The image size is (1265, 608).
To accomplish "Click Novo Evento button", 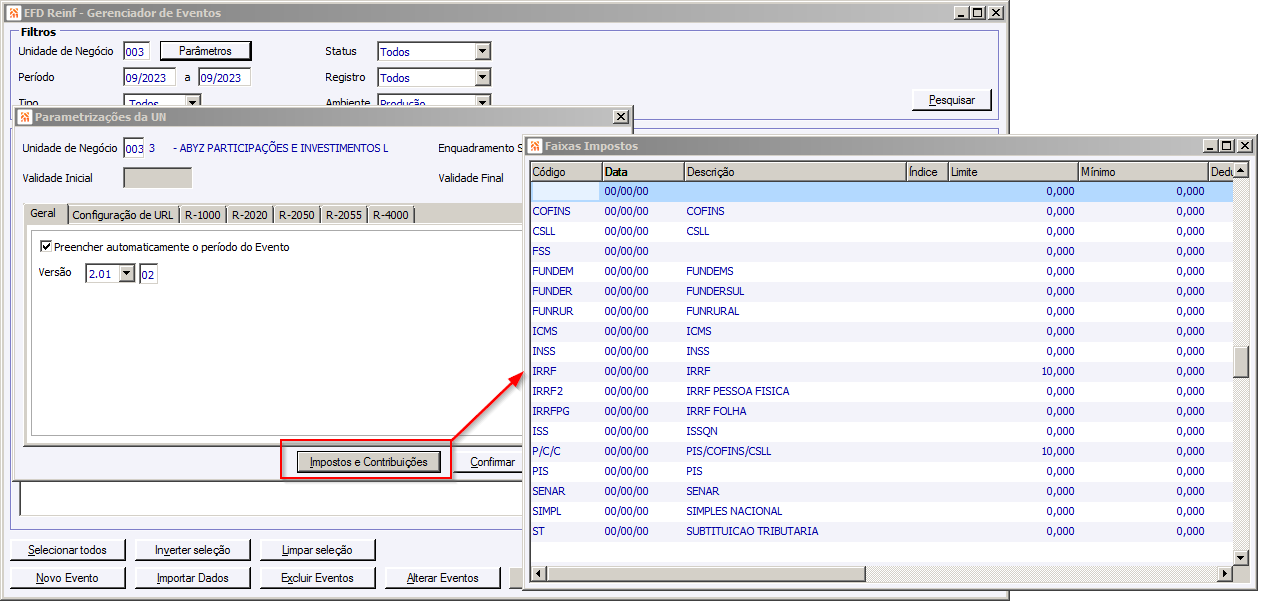I will coord(67,578).
